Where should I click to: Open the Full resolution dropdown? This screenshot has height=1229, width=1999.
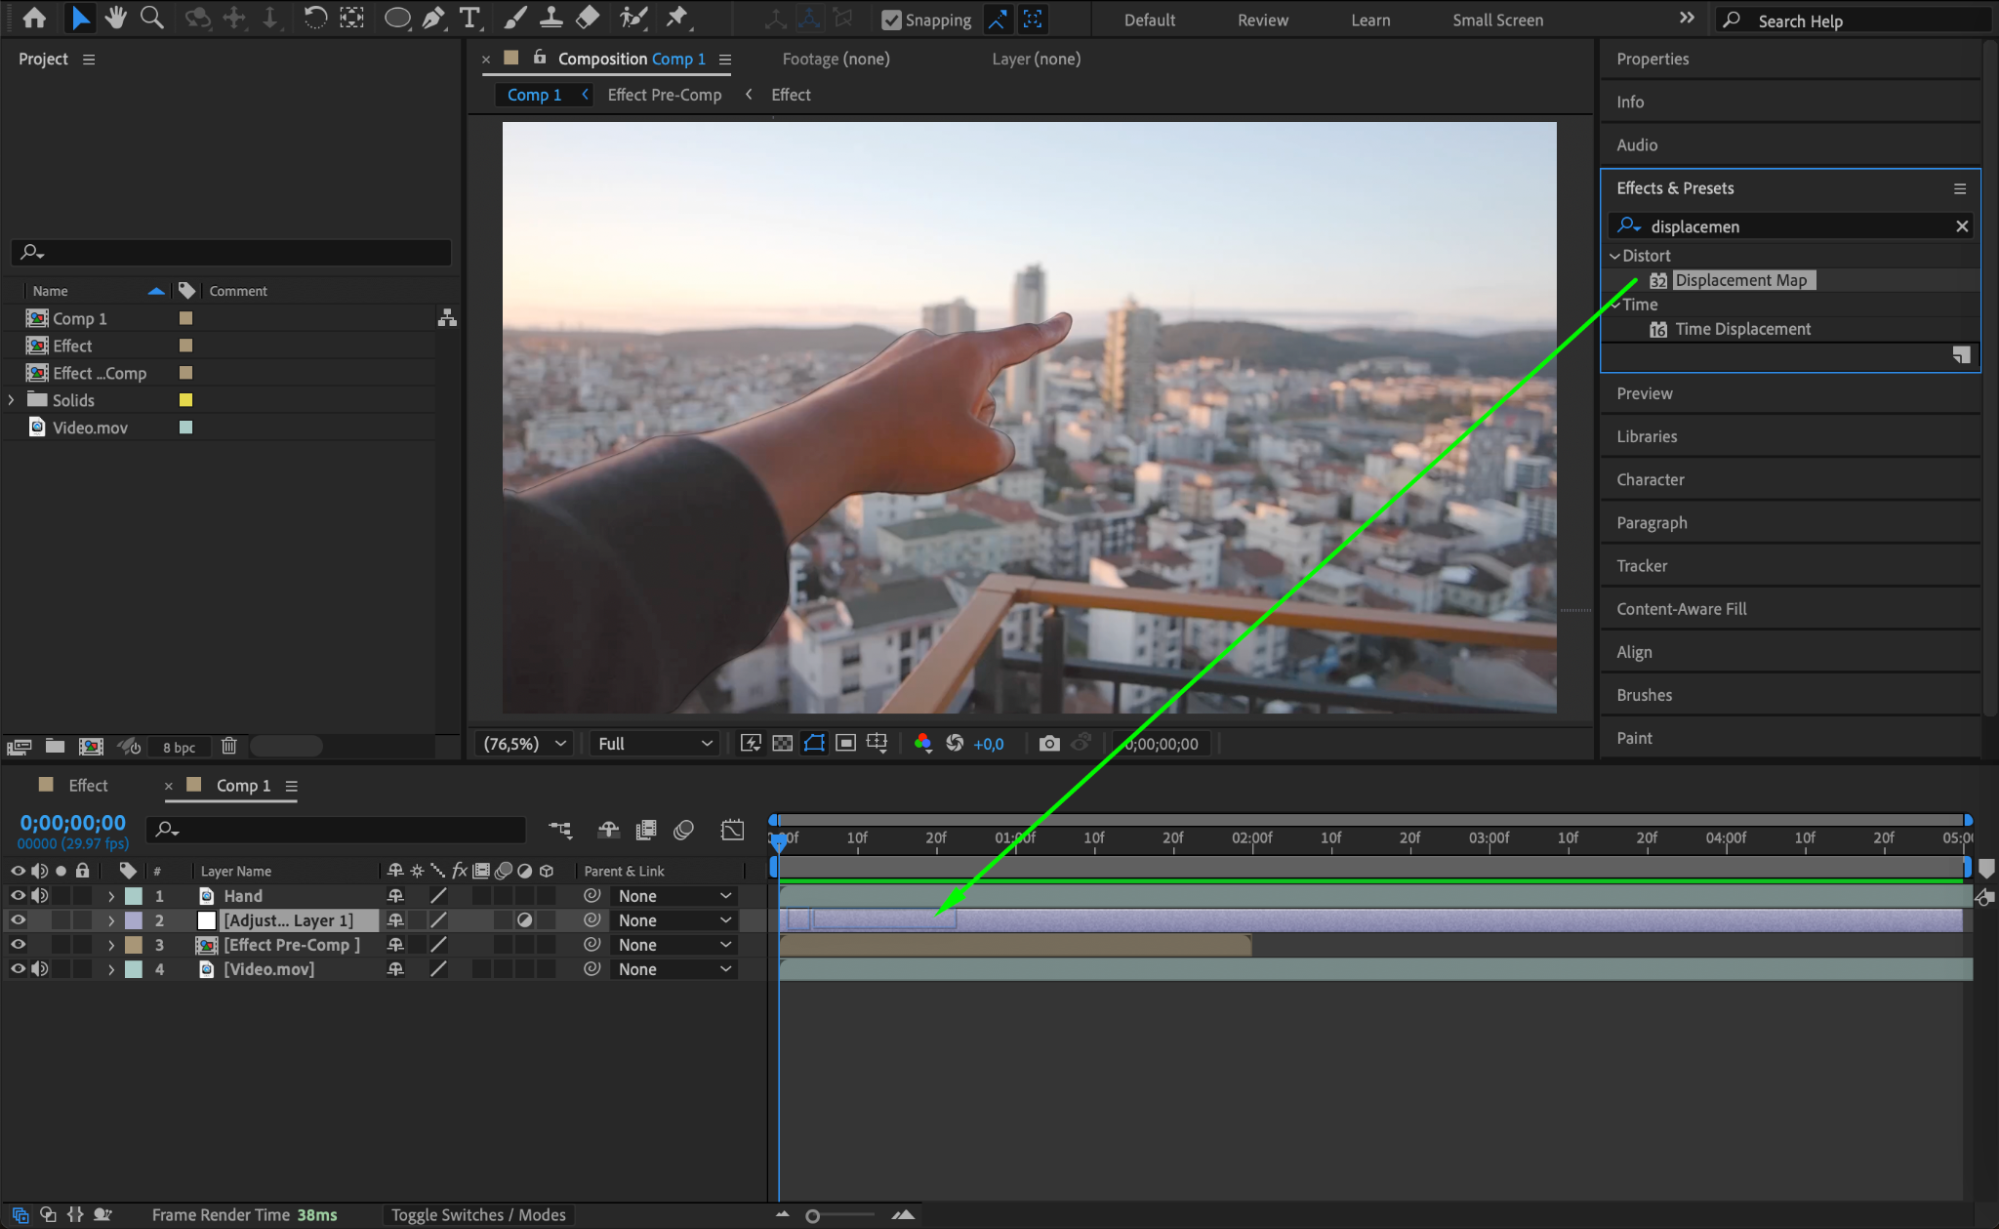(655, 743)
